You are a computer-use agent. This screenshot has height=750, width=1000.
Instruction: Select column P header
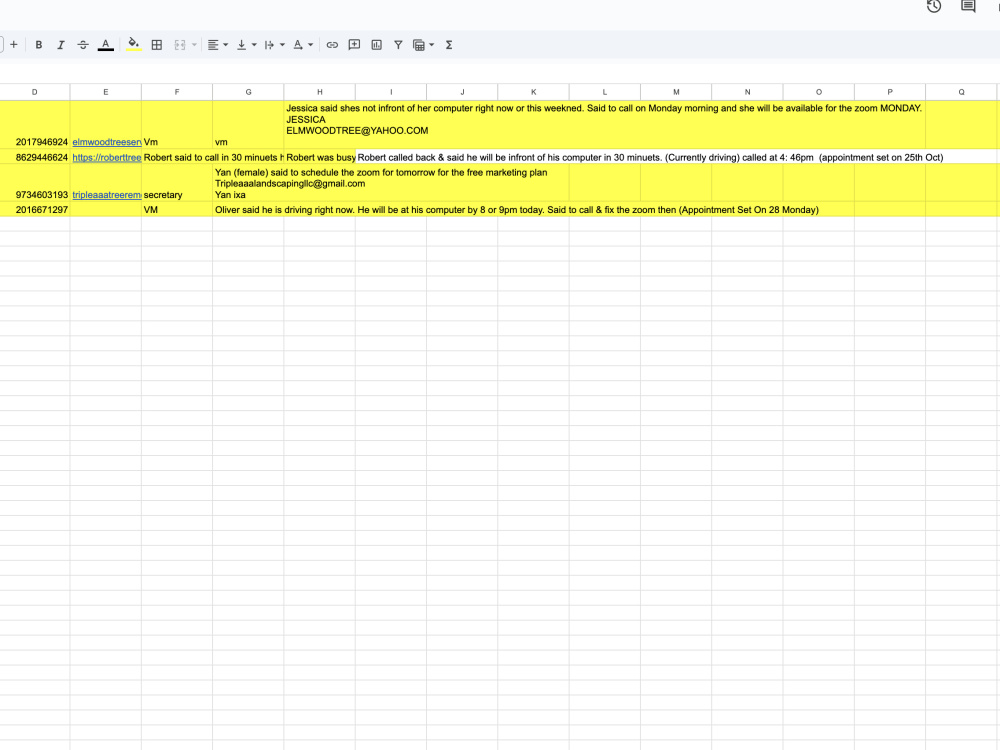pos(890,92)
